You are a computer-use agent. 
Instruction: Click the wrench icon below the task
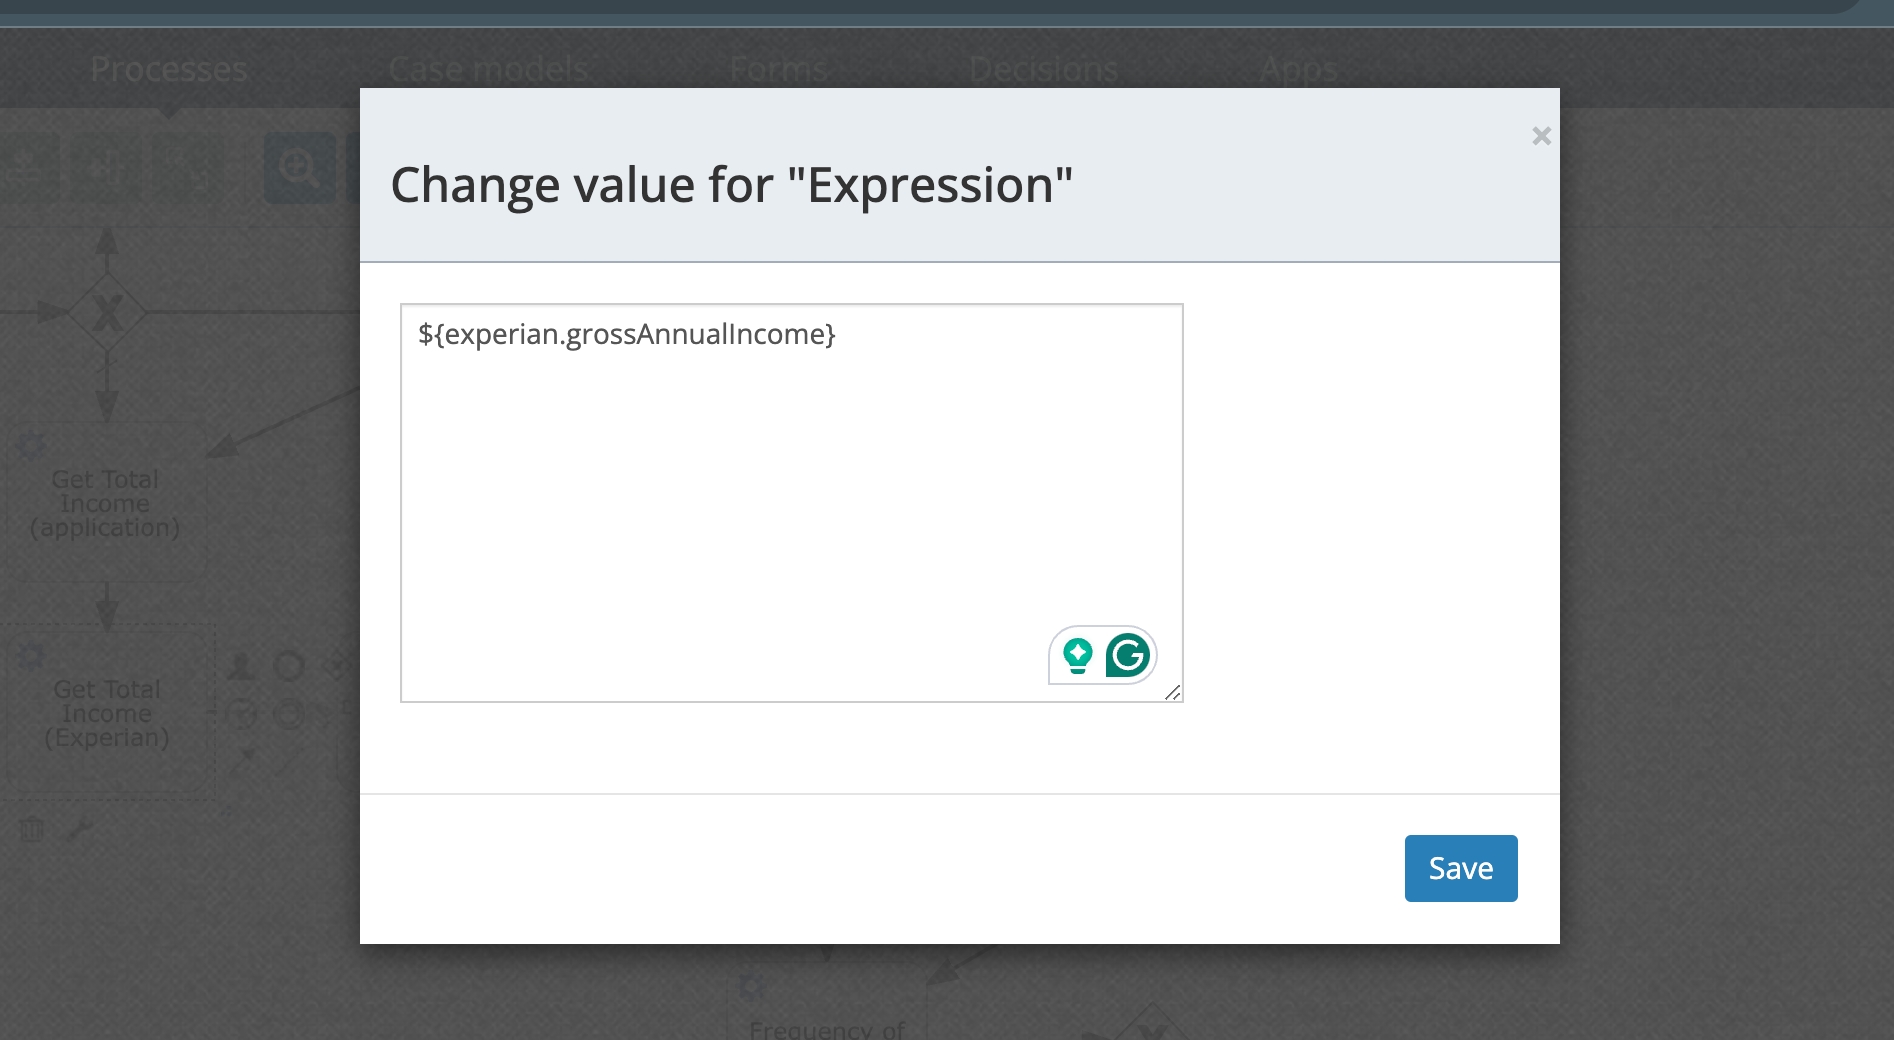(x=80, y=829)
